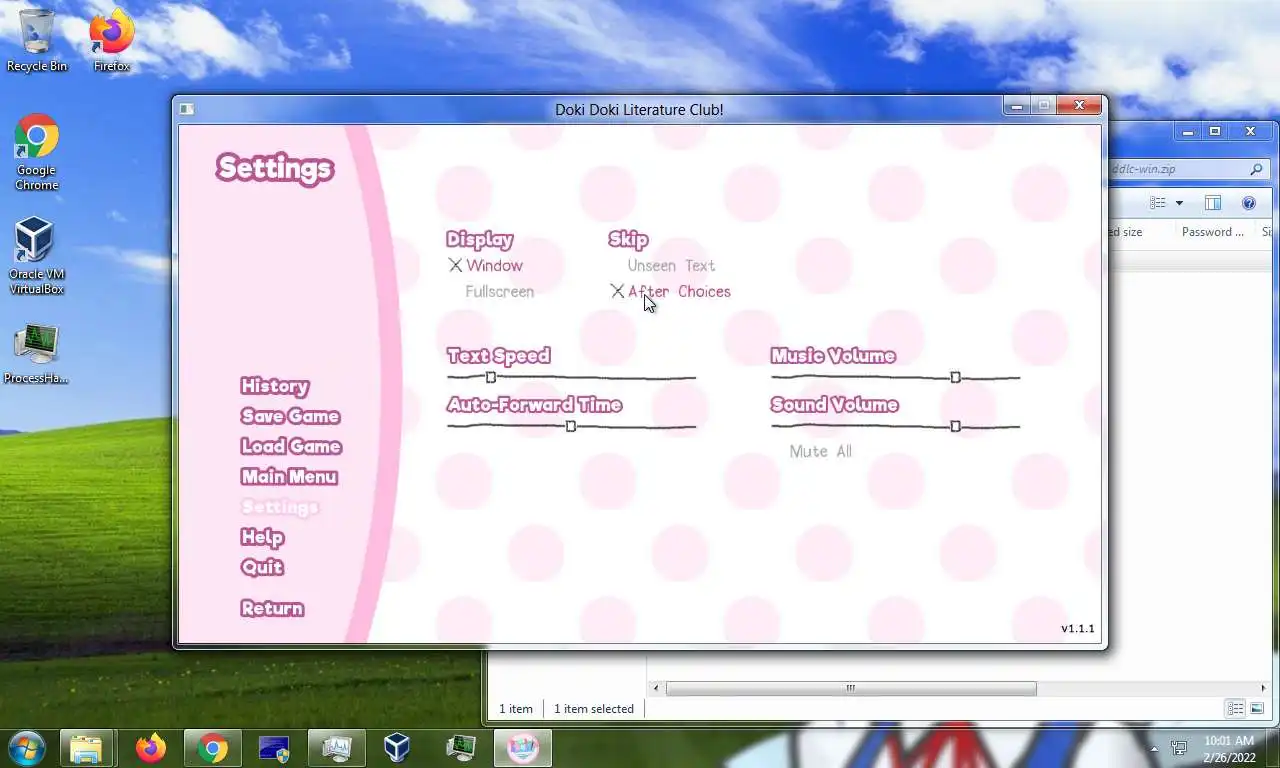Select the Oracle VM VirtualBox desktop icon
Image resolution: width=1280 pixels, height=768 pixels.
coord(36,256)
